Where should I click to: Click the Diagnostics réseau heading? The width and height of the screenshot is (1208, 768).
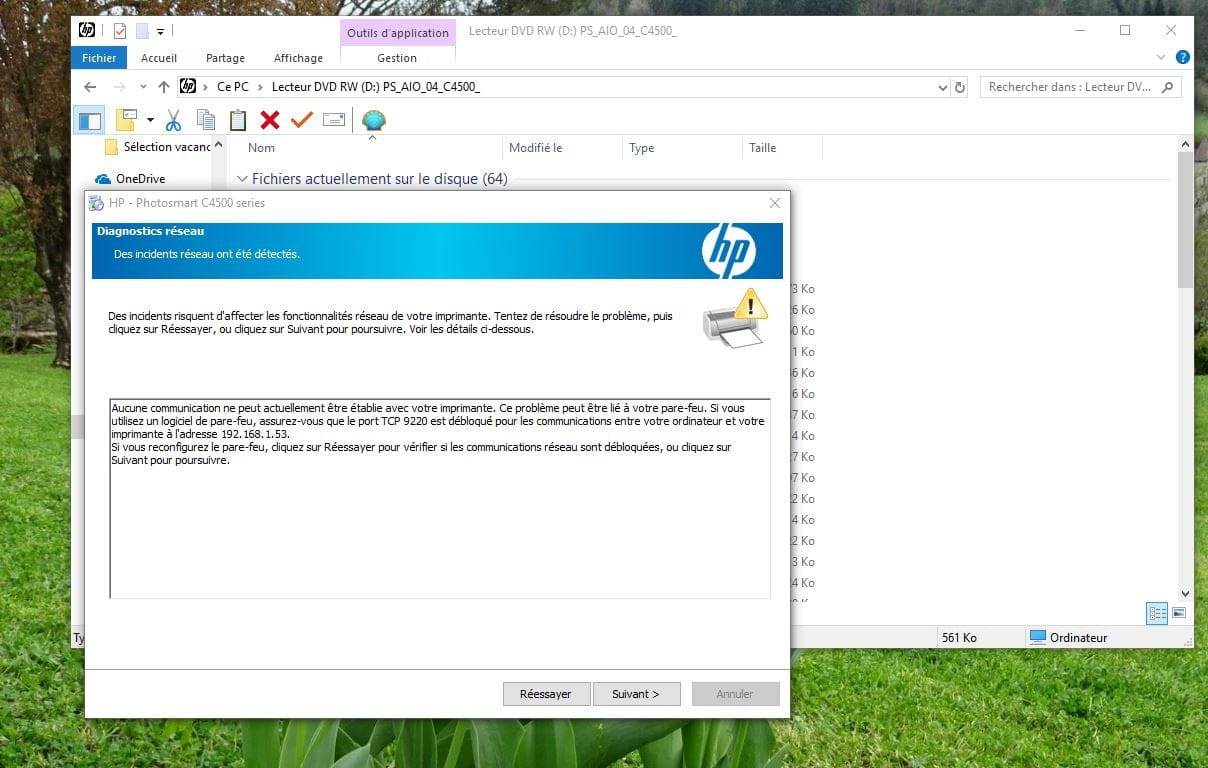tap(150, 231)
